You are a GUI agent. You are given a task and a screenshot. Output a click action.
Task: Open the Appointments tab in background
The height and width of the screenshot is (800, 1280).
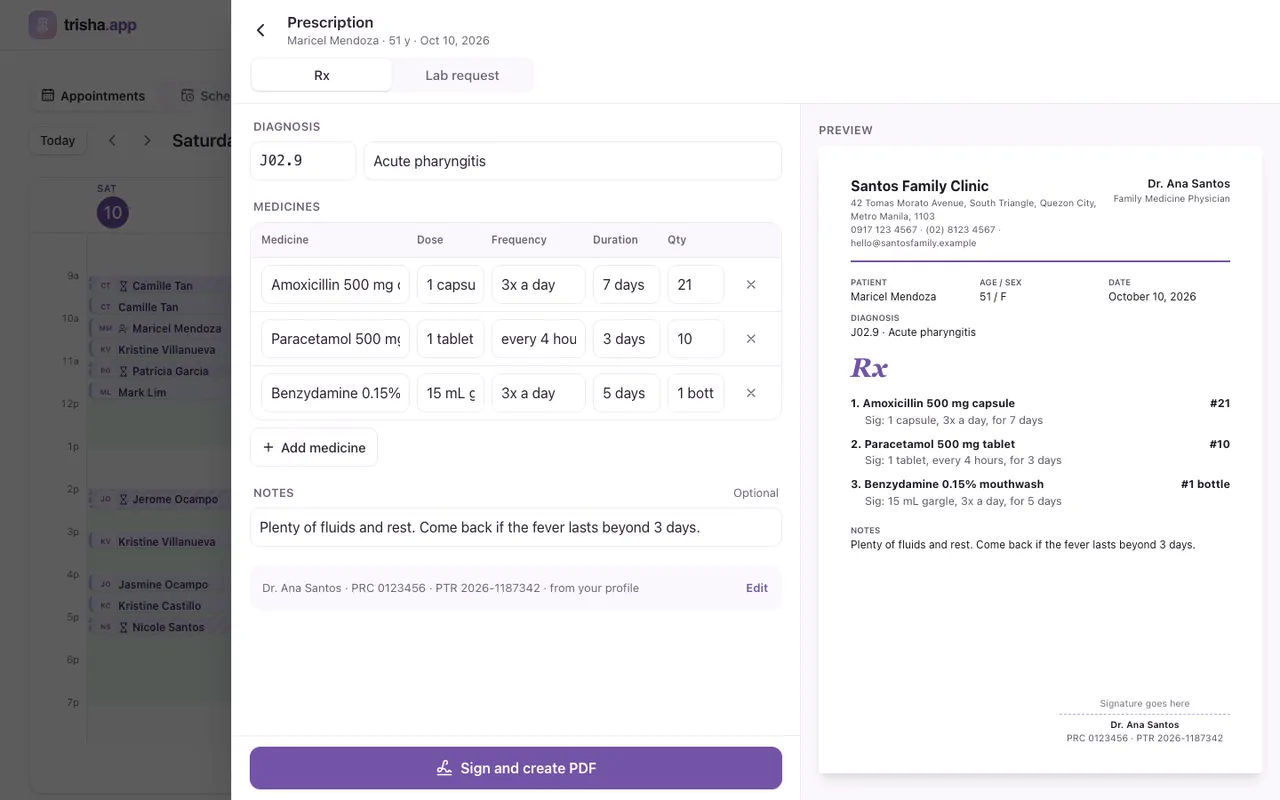click(x=93, y=96)
